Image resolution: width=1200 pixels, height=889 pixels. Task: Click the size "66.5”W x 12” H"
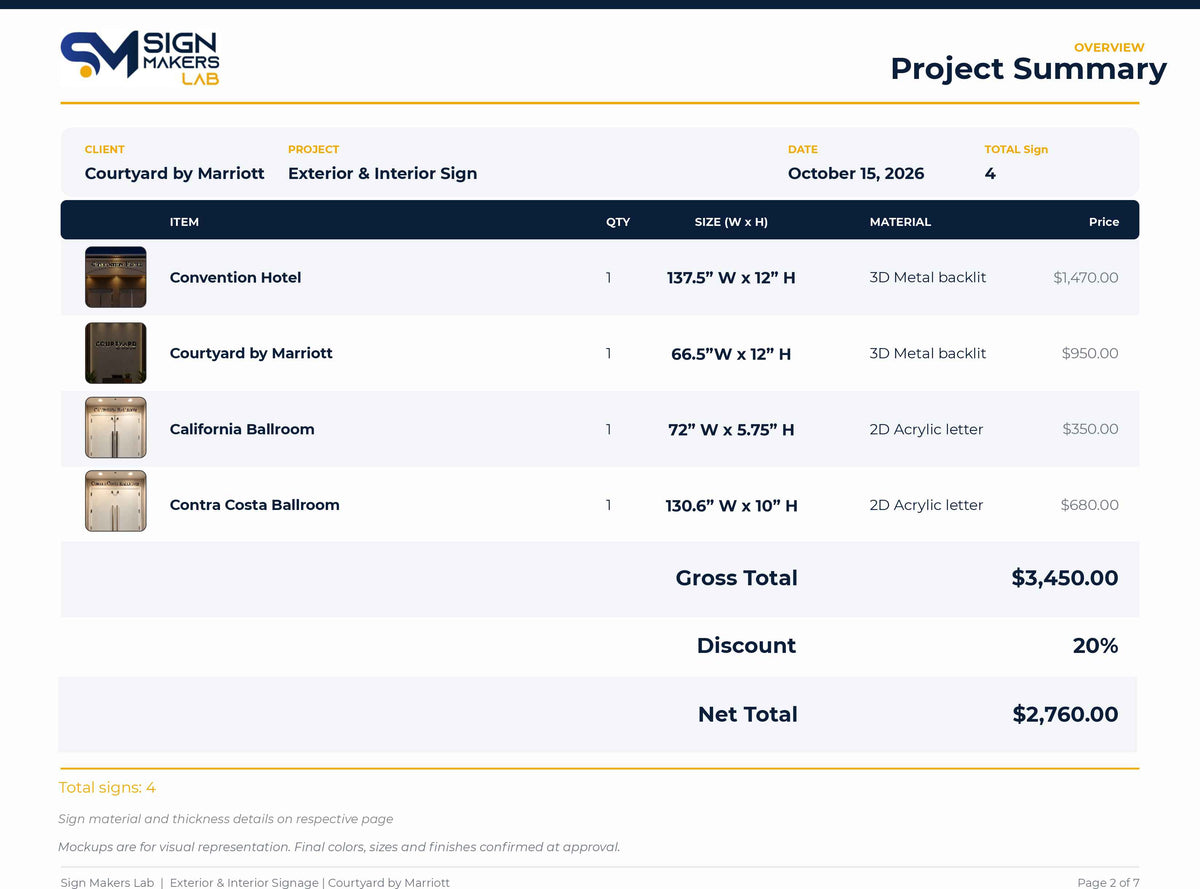[x=731, y=354]
